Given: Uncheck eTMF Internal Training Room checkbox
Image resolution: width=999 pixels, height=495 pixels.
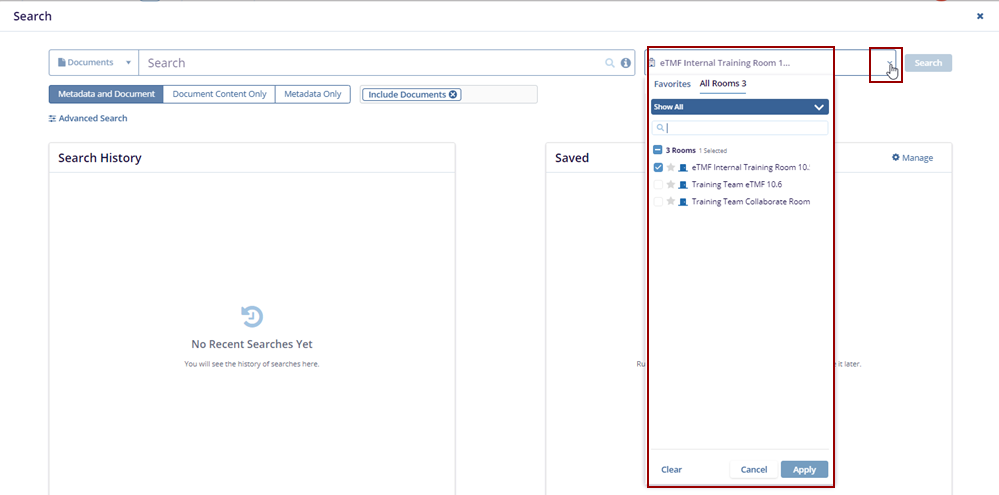Looking at the screenshot, I should [658, 167].
